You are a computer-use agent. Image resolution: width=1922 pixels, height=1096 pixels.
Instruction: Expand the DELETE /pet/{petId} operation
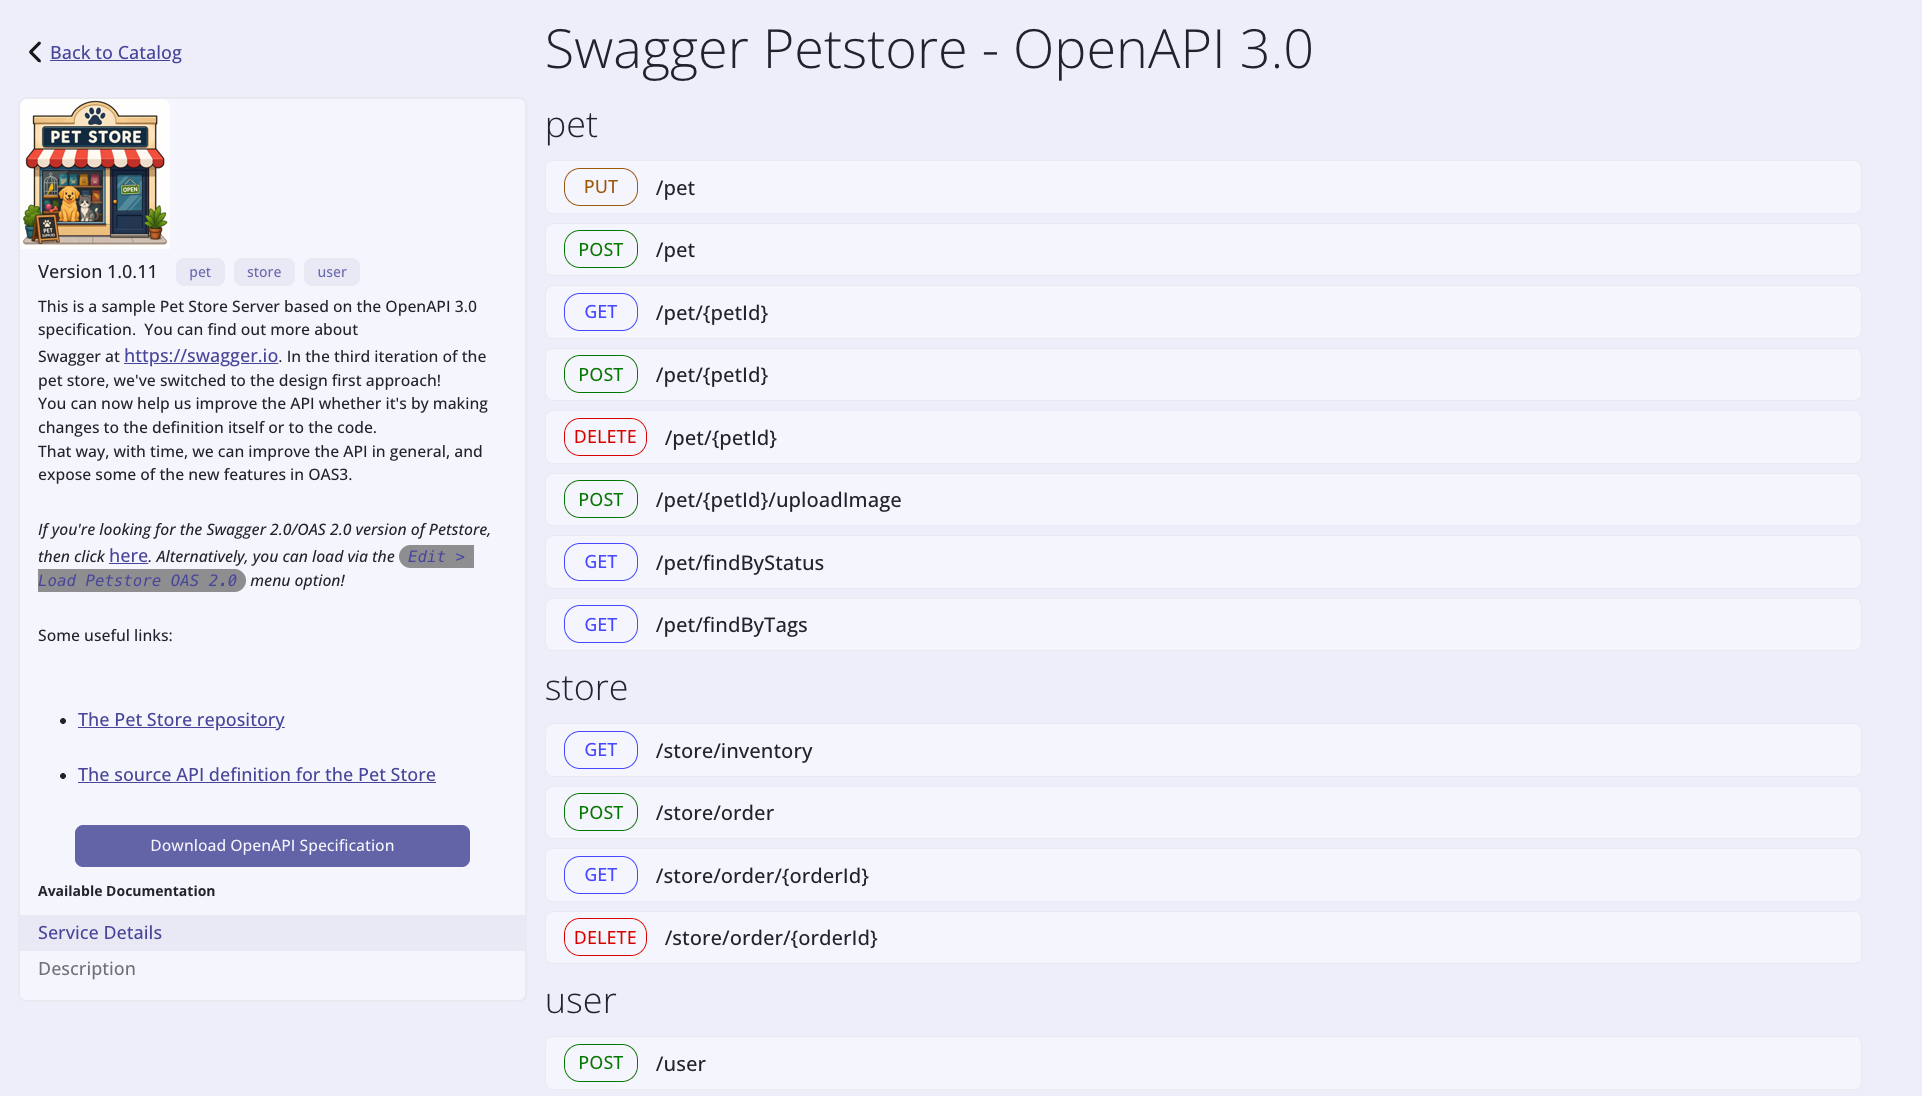point(1203,437)
